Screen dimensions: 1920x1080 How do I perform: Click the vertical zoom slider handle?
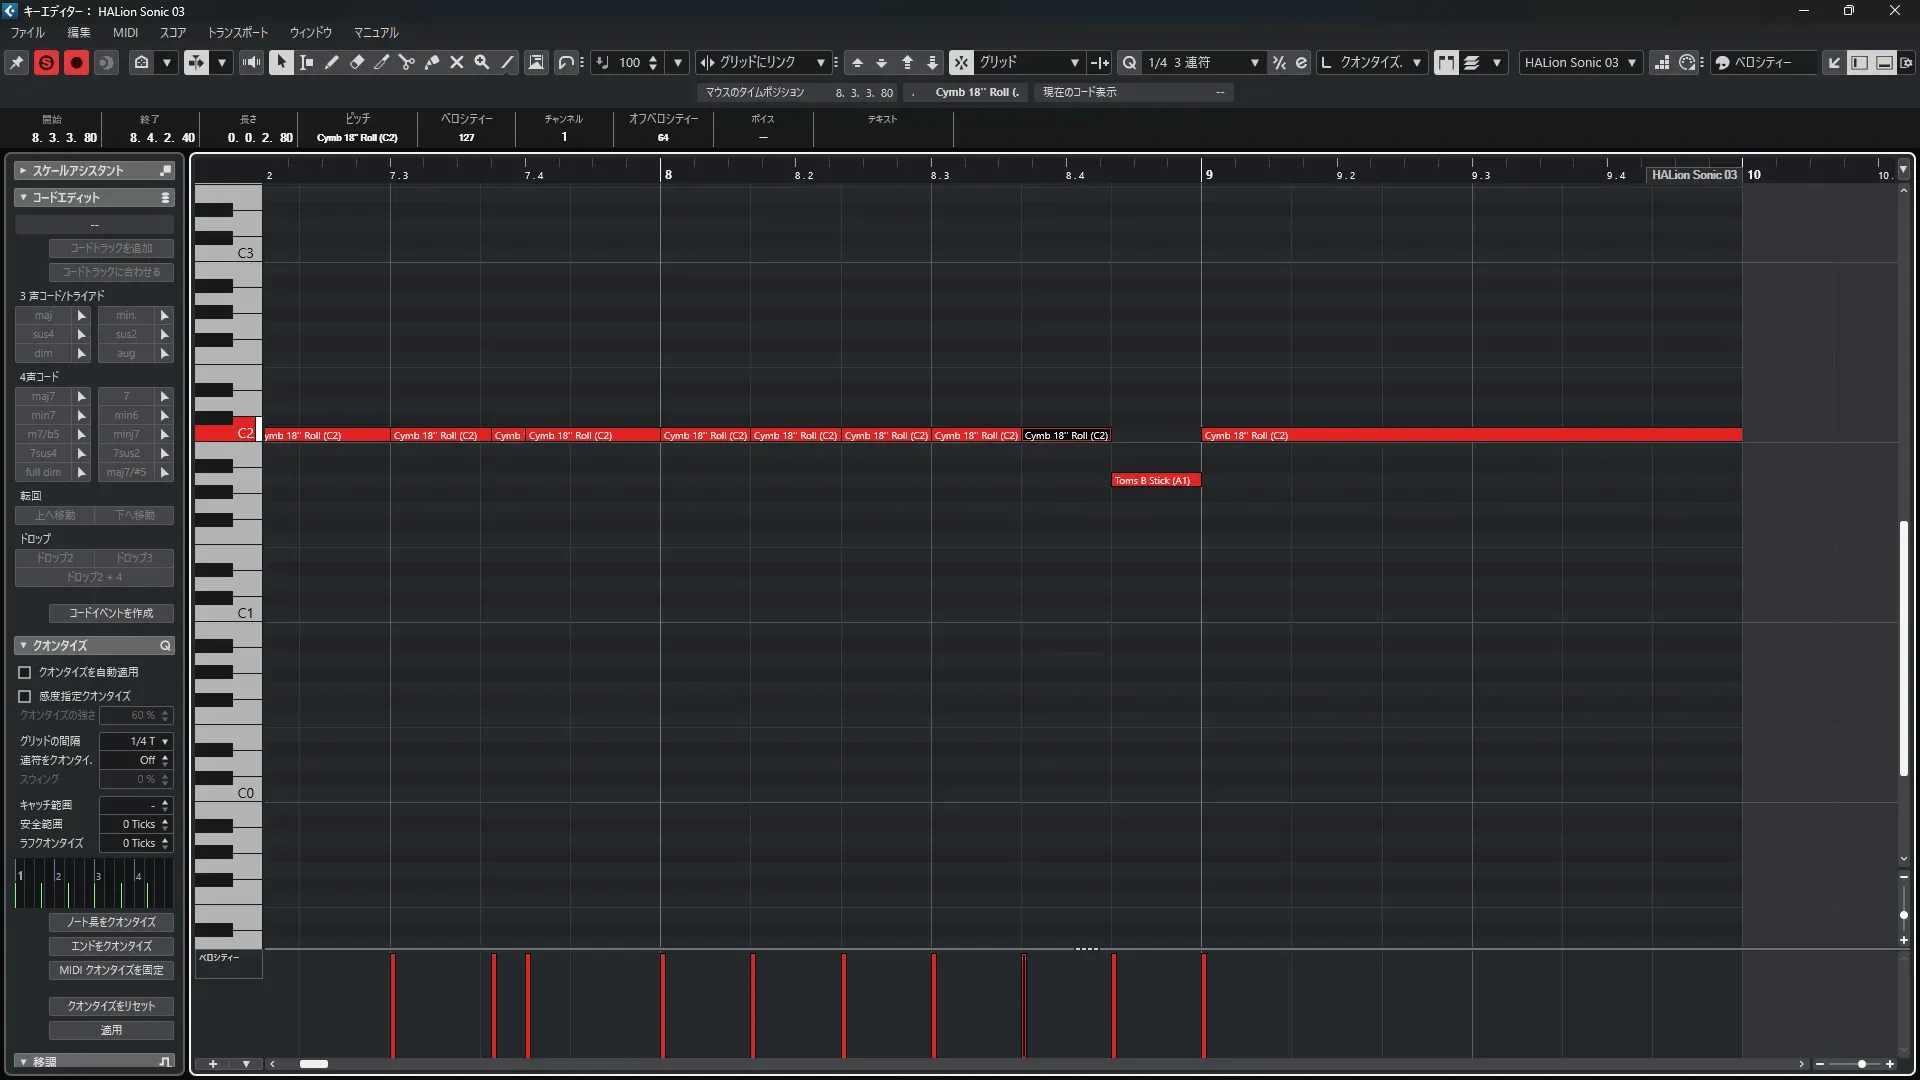1903,915
